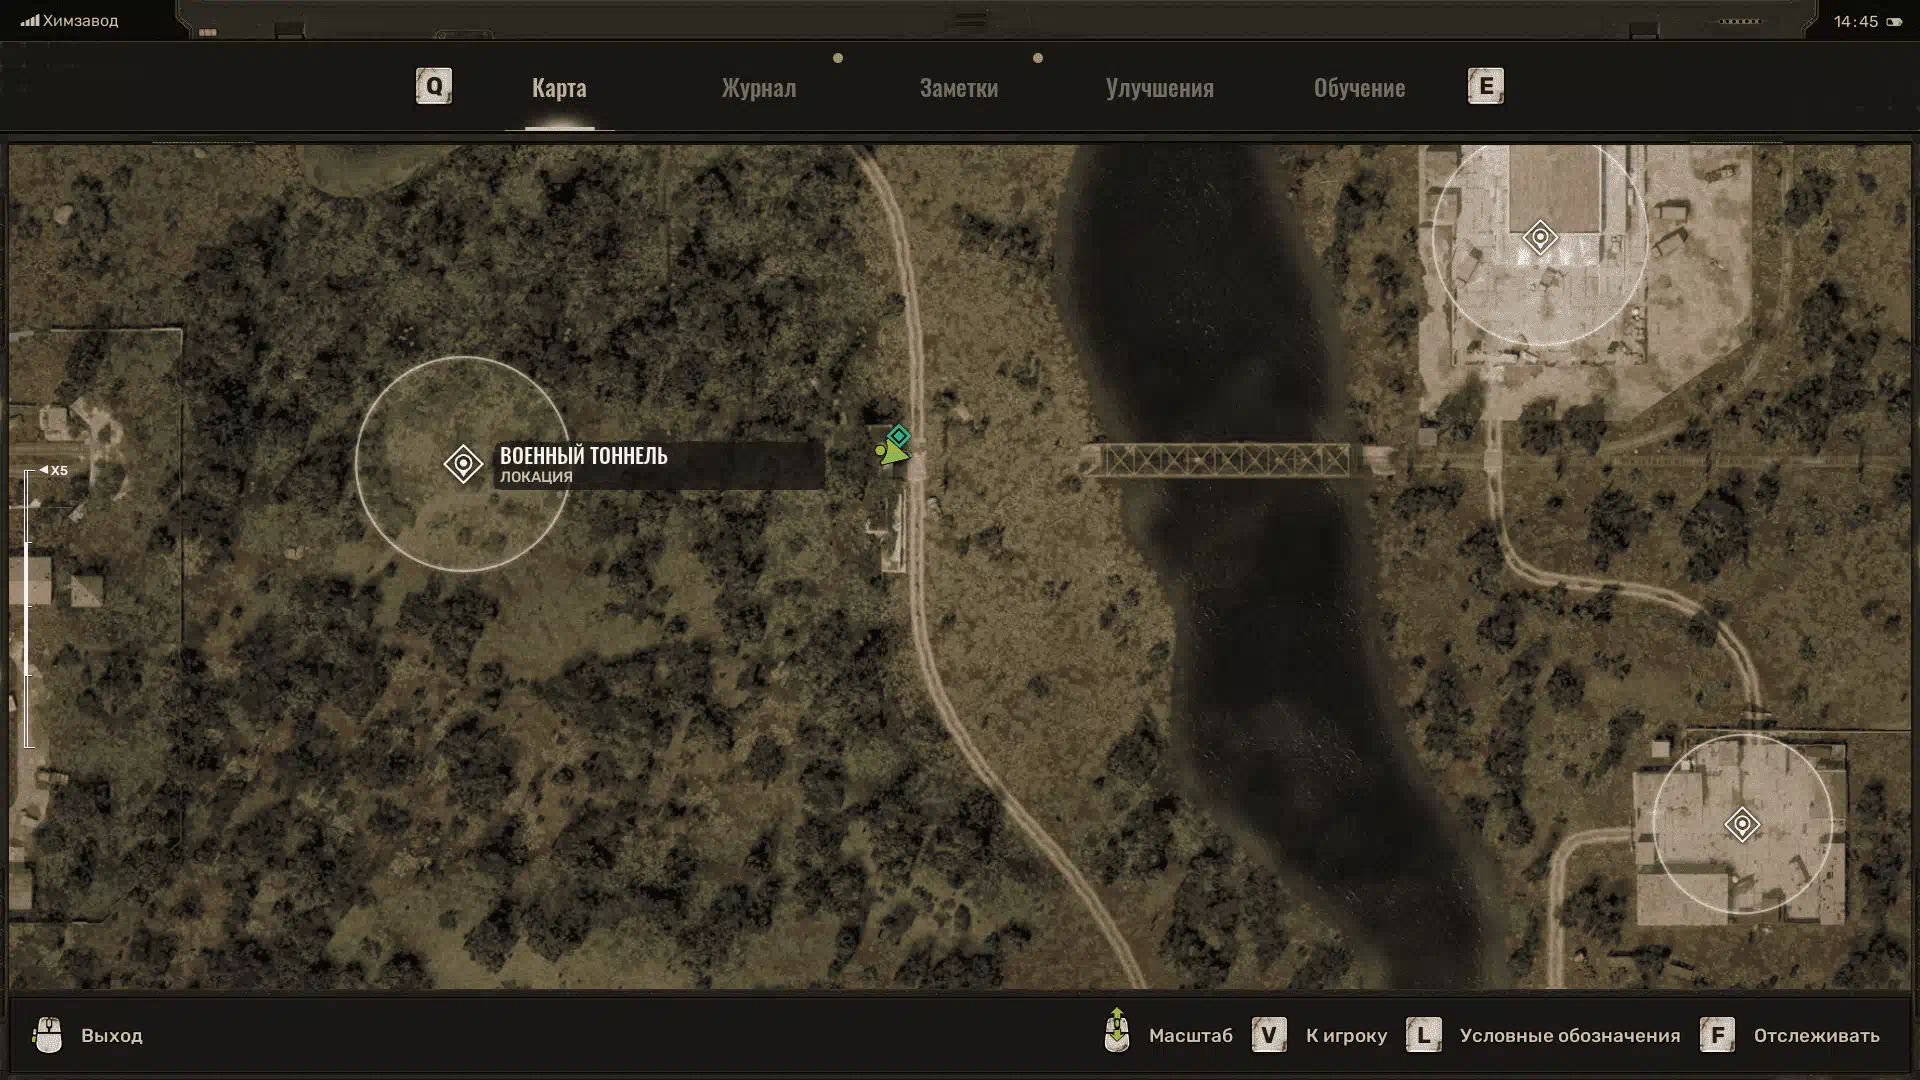Click the Военный тоннель location marker icon
This screenshot has height=1080, width=1920.
click(x=463, y=464)
